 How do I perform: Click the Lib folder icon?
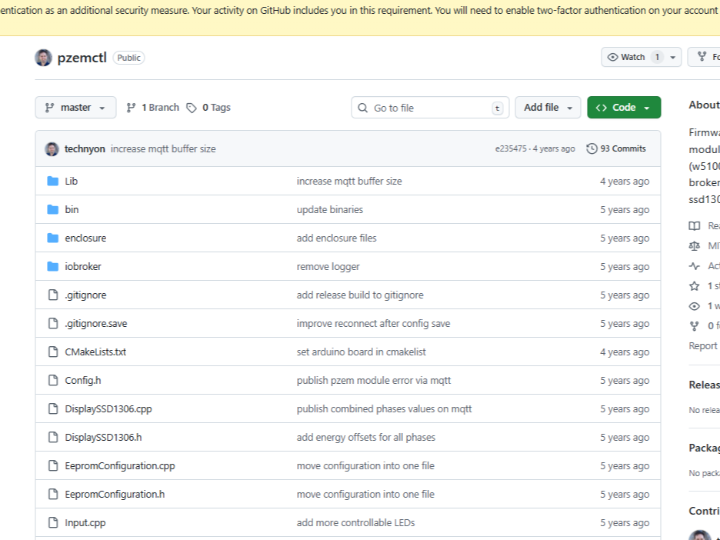pos(54,181)
